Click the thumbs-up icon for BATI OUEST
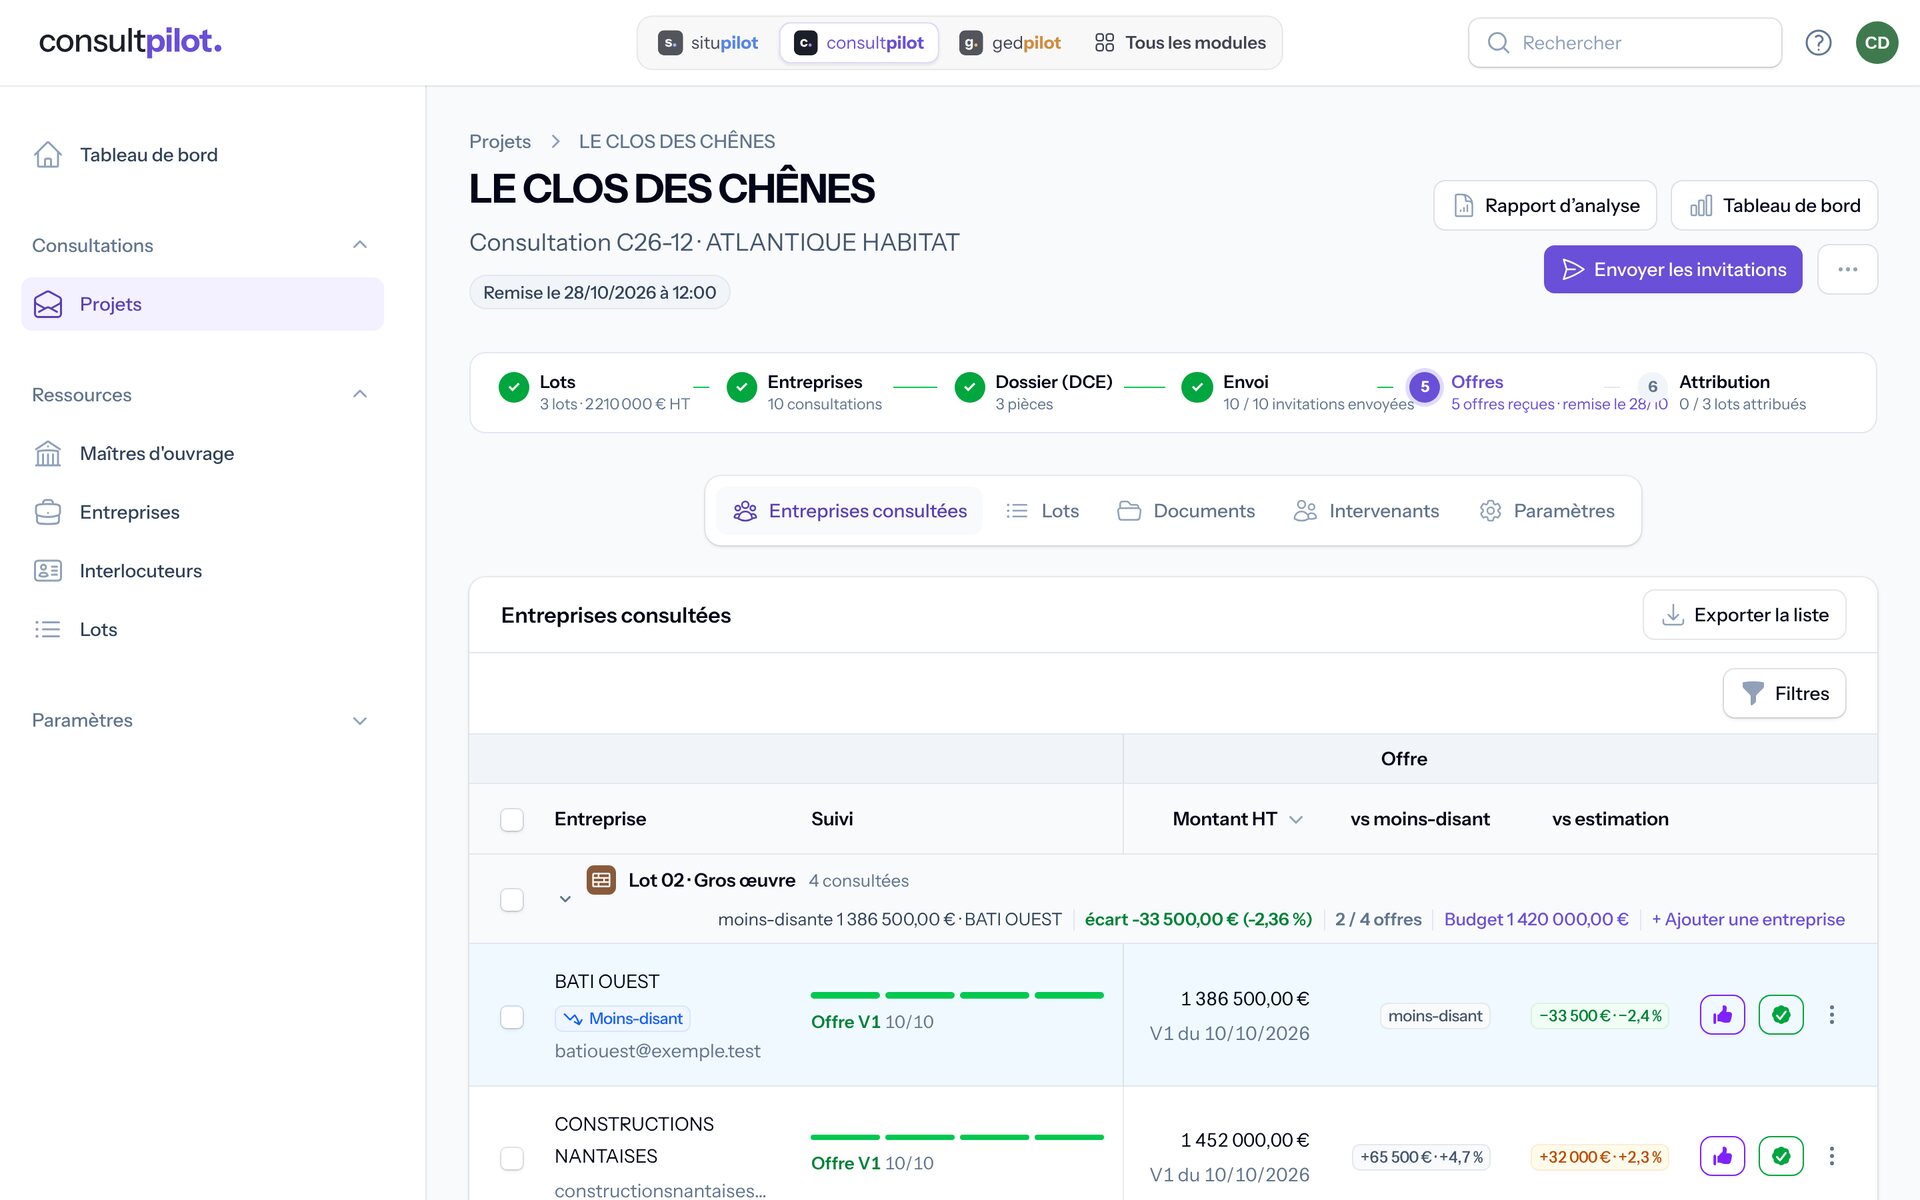This screenshot has height=1200, width=1920. pyautogui.click(x=1722, y=1015)
